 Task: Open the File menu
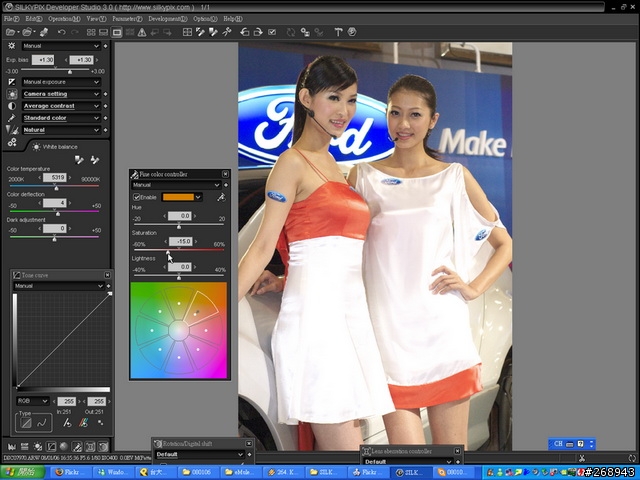(11, 19)
